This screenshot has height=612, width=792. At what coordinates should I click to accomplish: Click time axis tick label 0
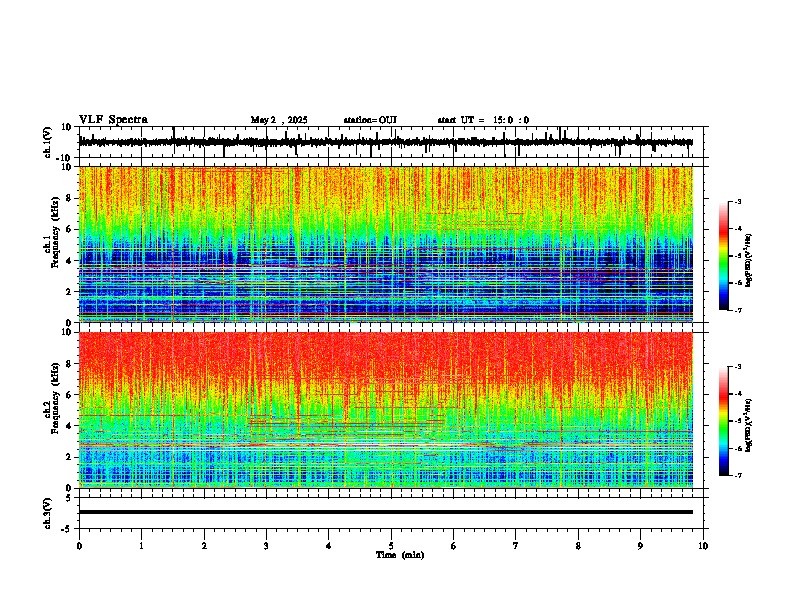tap(79, 546)
